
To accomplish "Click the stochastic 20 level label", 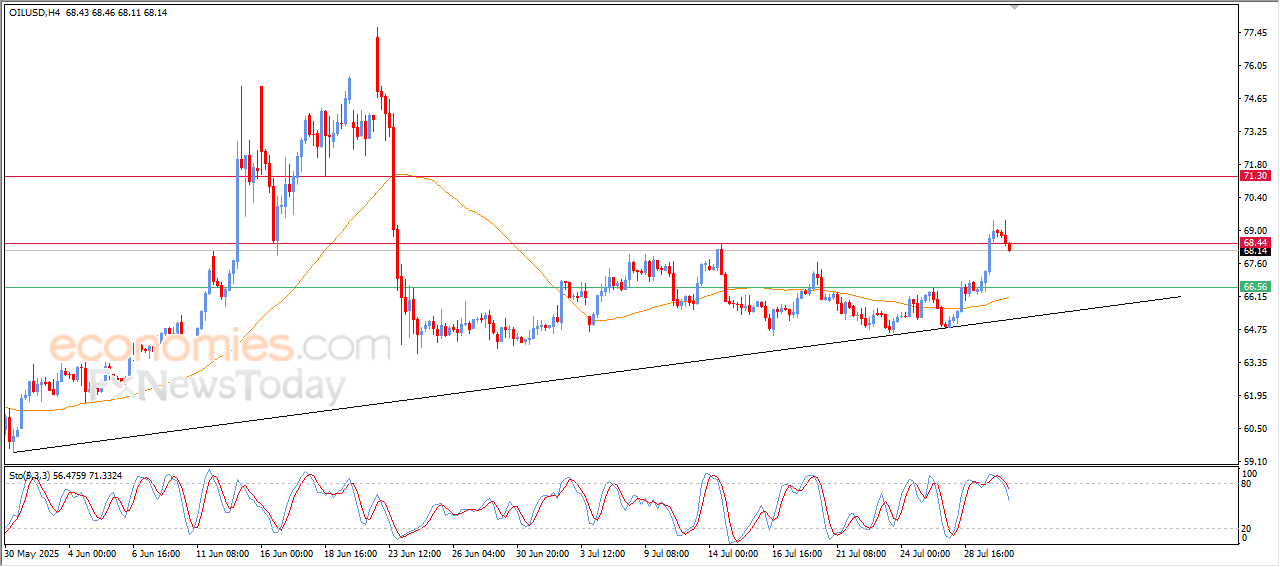I will (x=1248, y=528).
